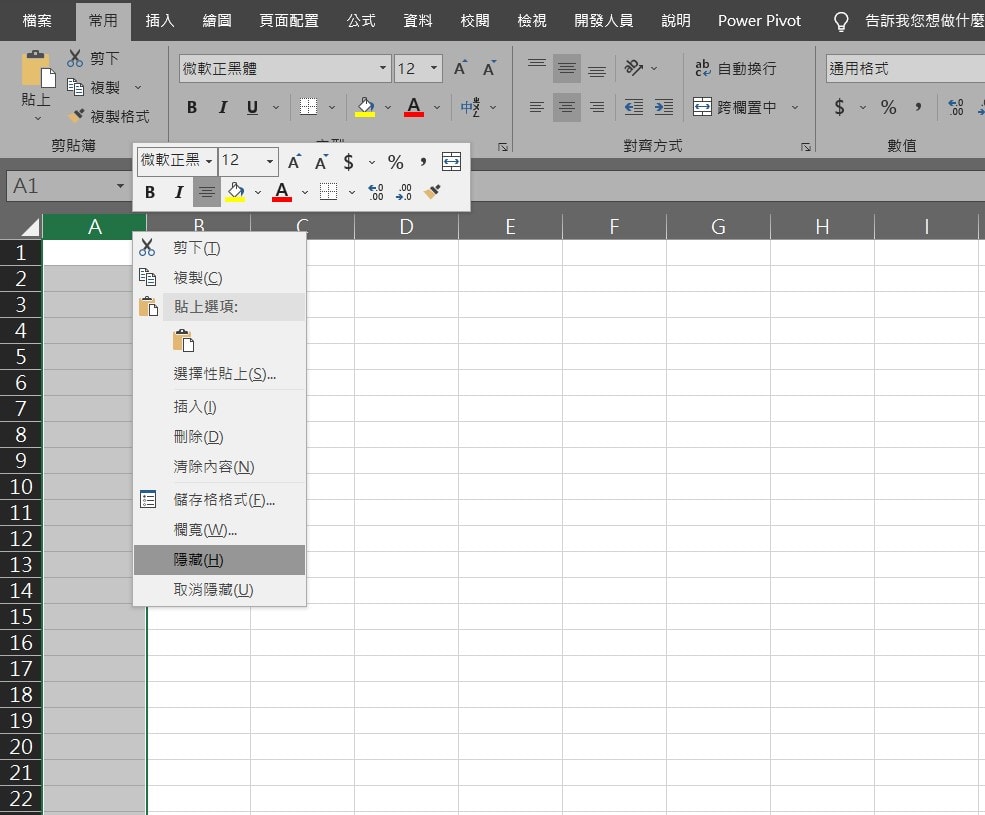Select 隱藏 from the context menu
985x815 pixels.
(218, 559)
